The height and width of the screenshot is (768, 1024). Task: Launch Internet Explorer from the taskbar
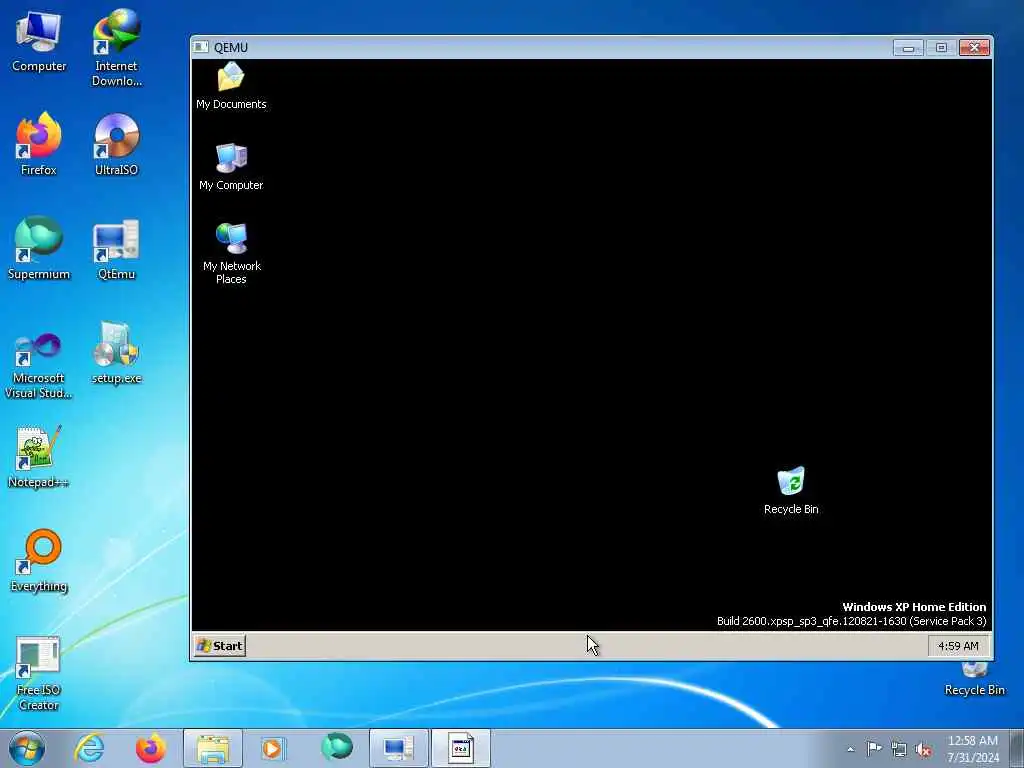point(89,748)
